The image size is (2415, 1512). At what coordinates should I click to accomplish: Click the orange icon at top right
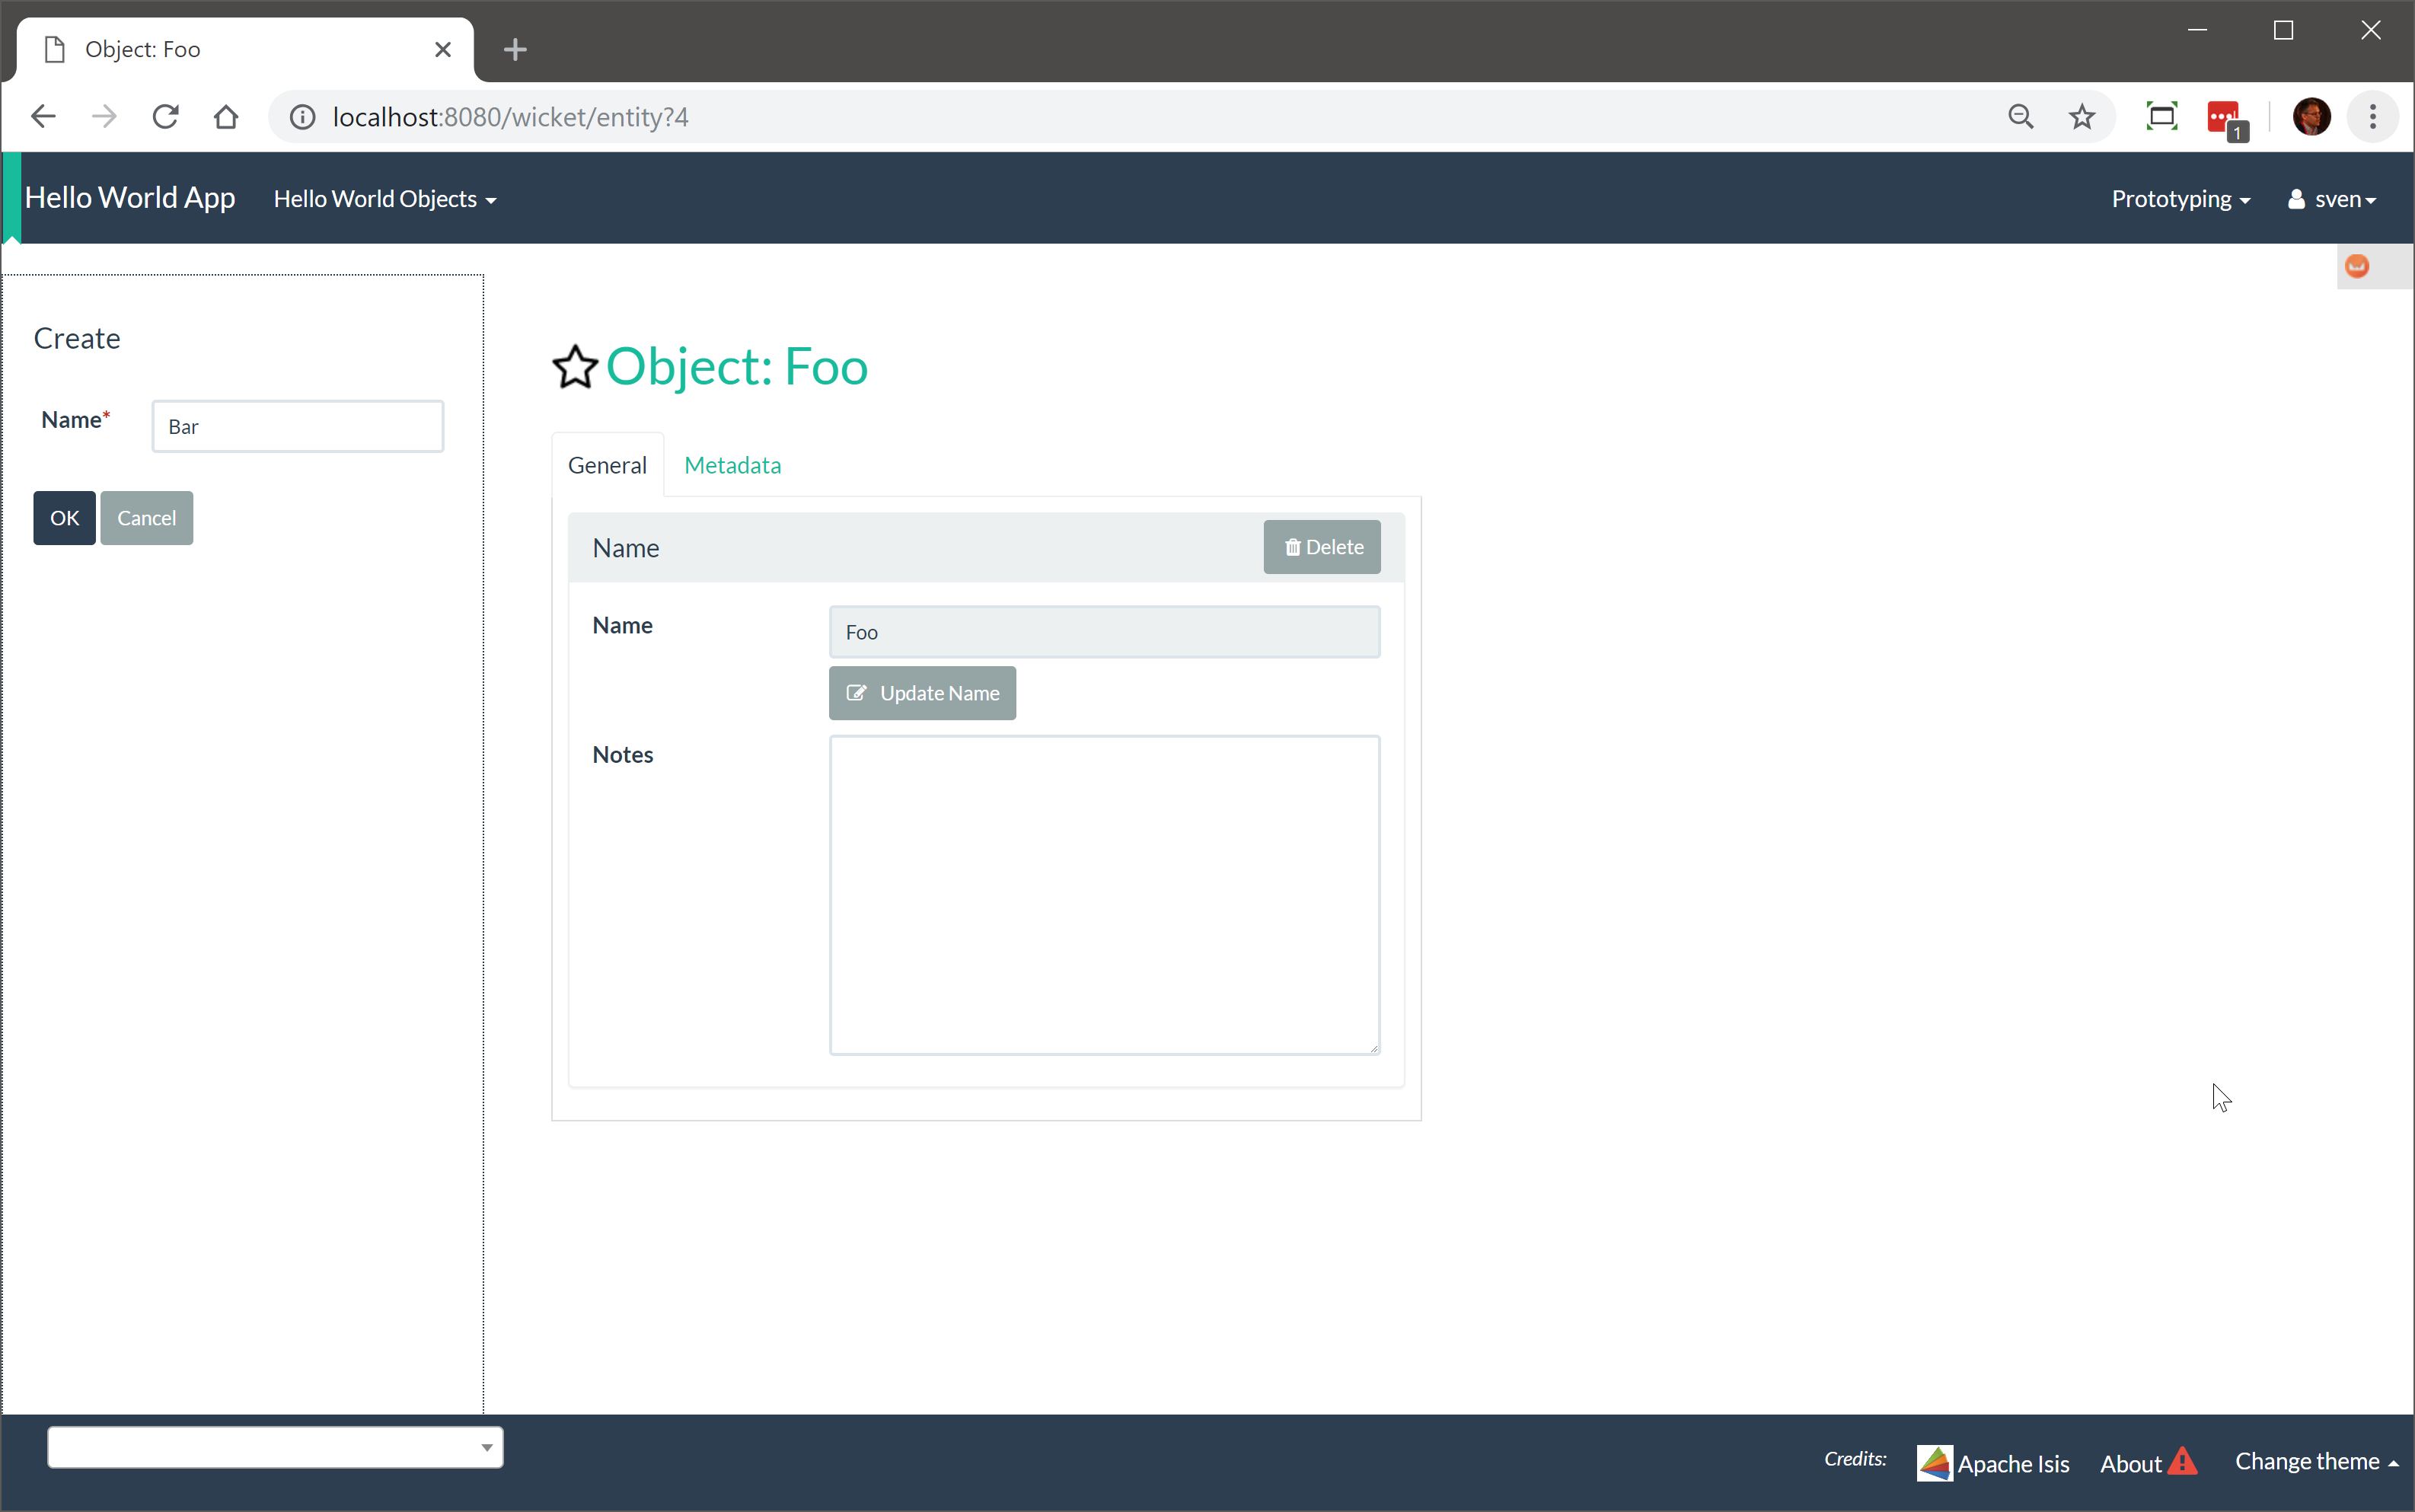click(x=2356, y=266)
